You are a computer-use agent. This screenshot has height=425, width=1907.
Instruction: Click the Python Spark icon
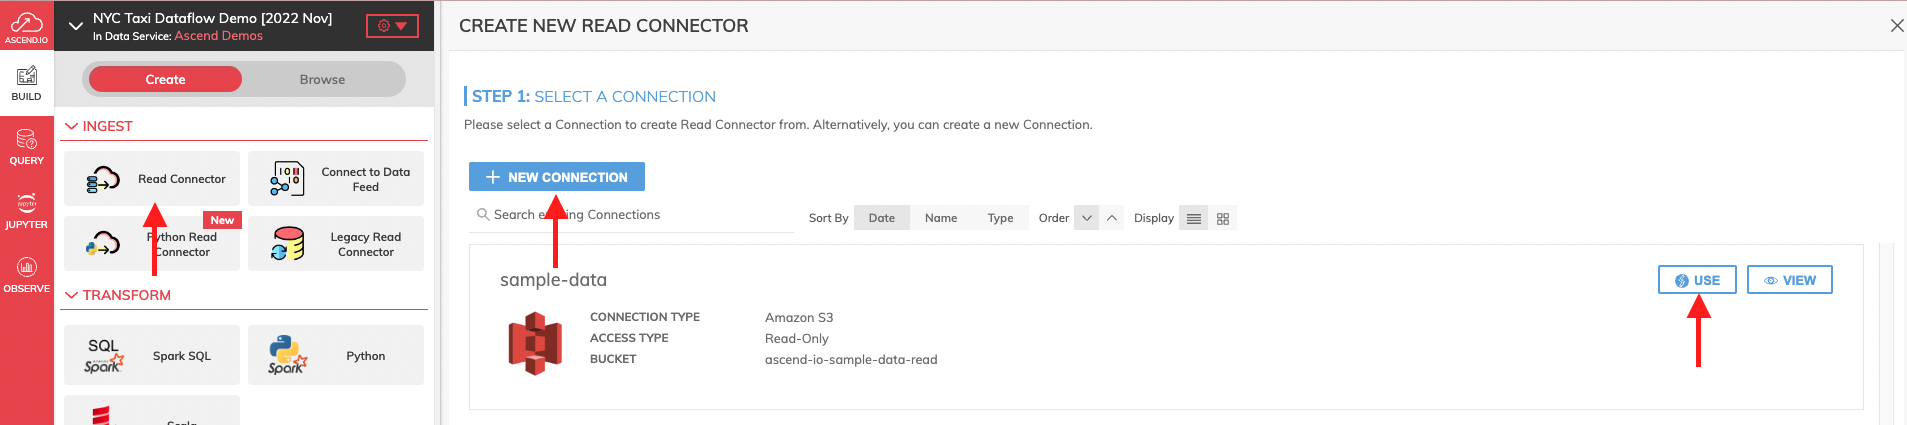coord(286,356)
